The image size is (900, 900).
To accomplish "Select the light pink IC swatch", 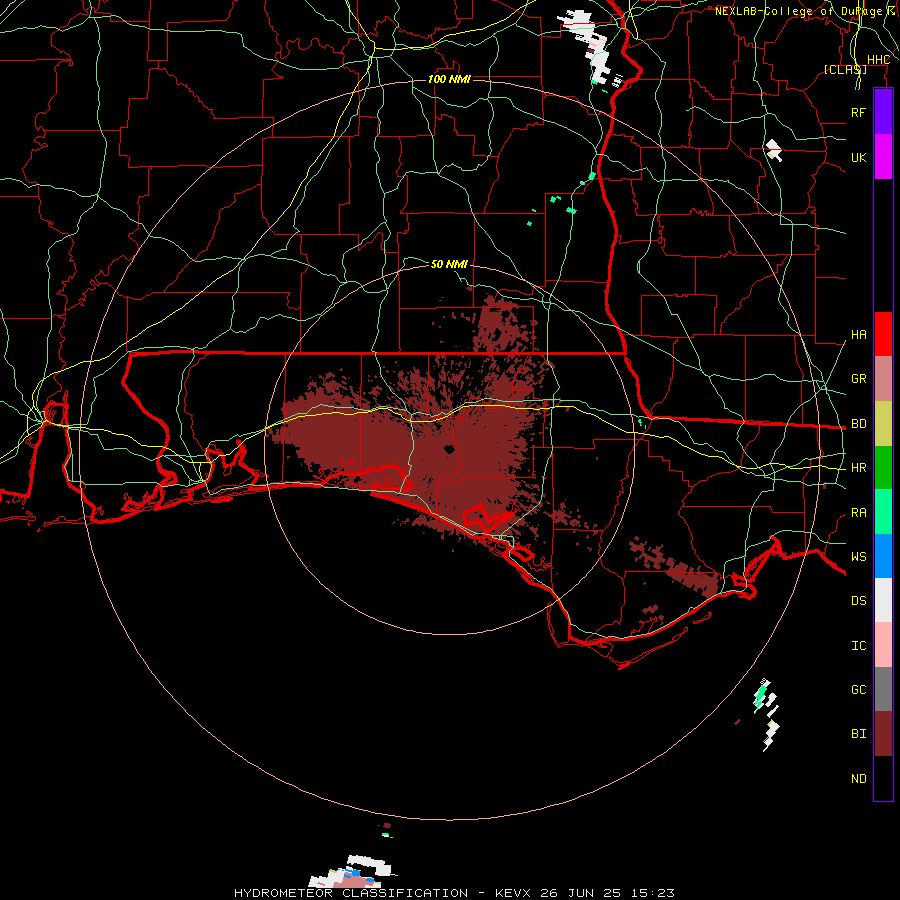I will pos(883,645).
